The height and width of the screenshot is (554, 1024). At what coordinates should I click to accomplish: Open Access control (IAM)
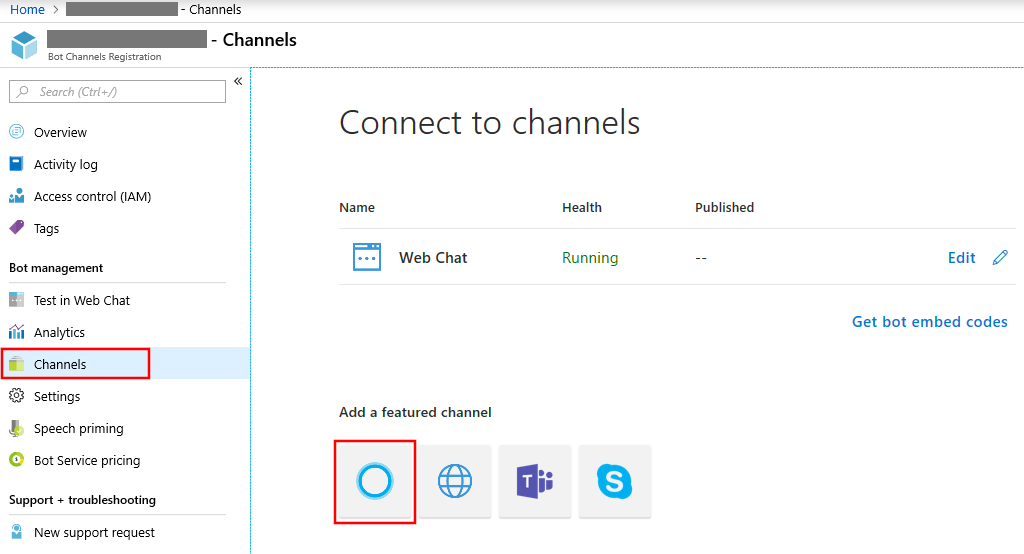[x=93, y=197]
